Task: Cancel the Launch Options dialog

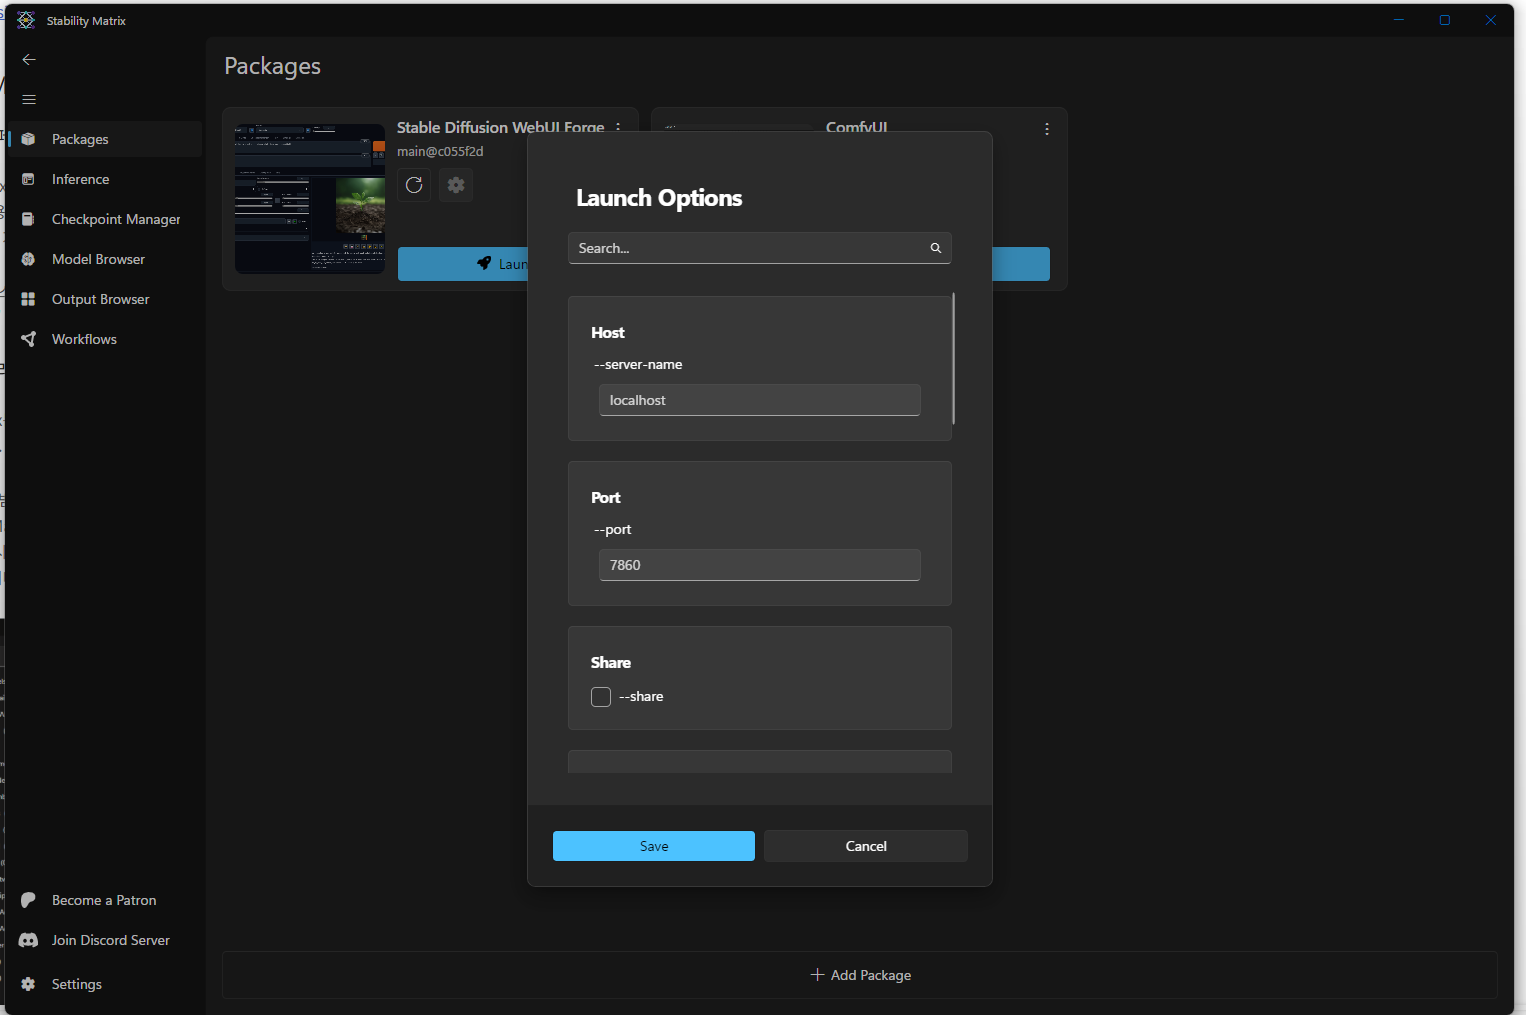Action: (x=866, y=846)
